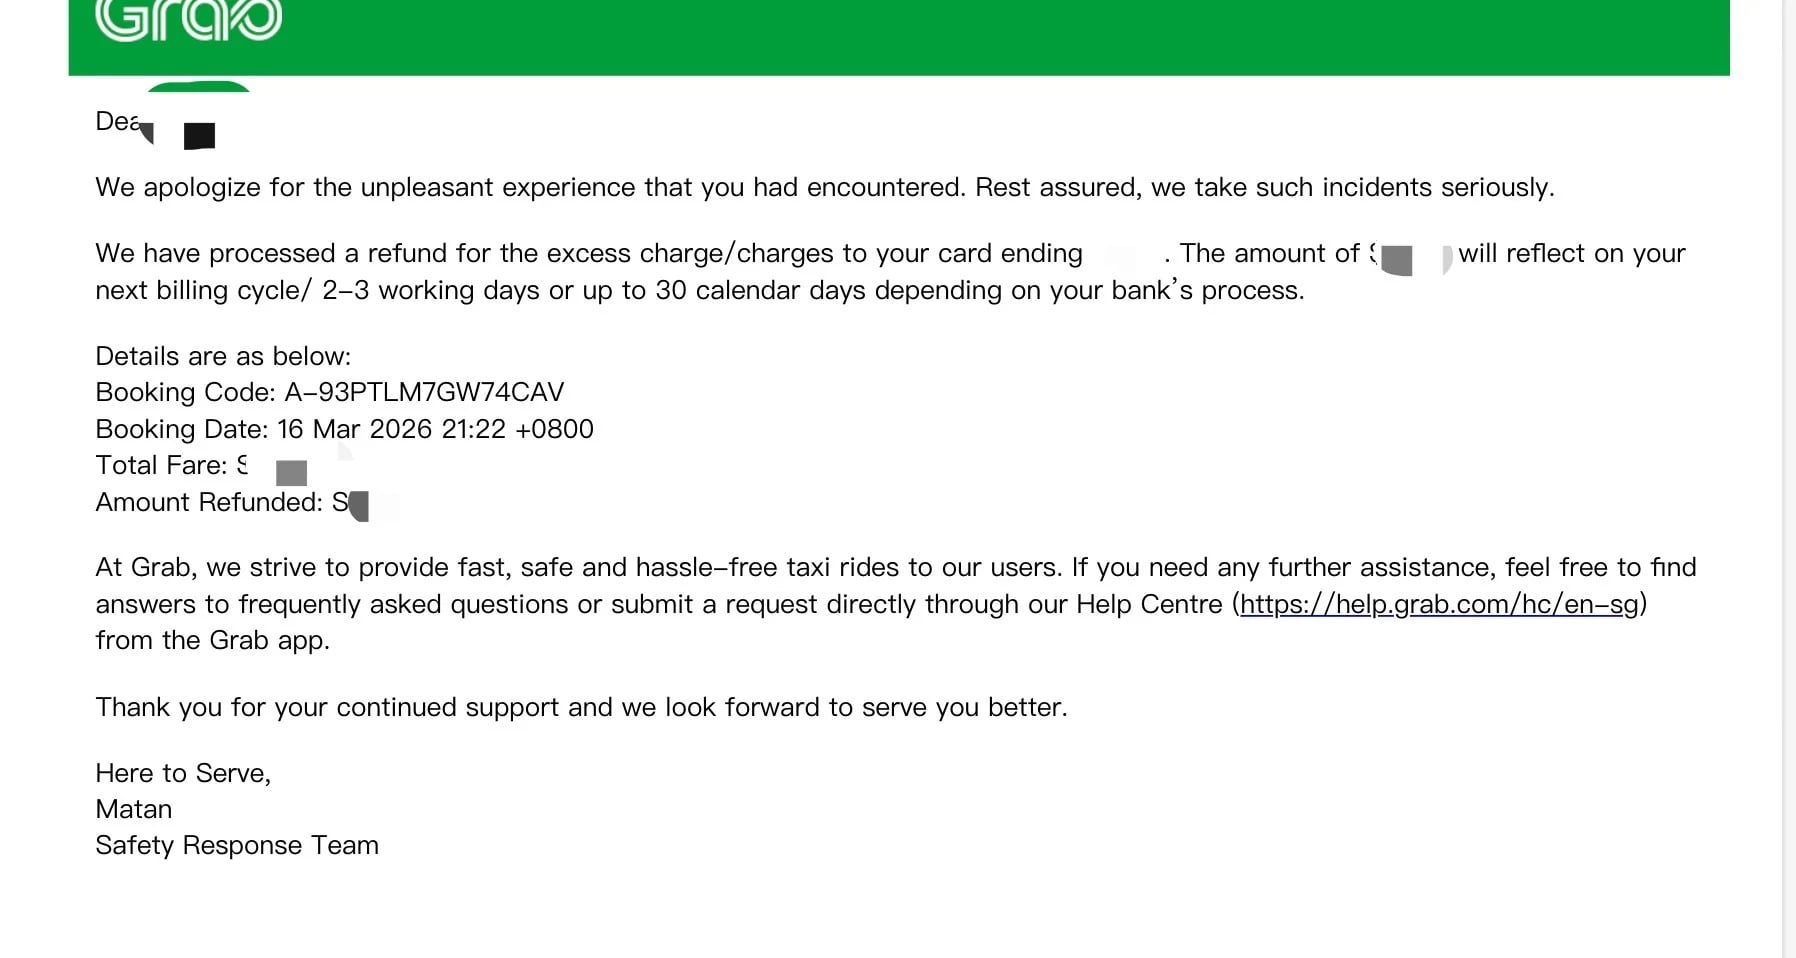Screen dimensions: 1796x958
Task: Click the Grab logo in header
Action: click(x=188, y=20)
